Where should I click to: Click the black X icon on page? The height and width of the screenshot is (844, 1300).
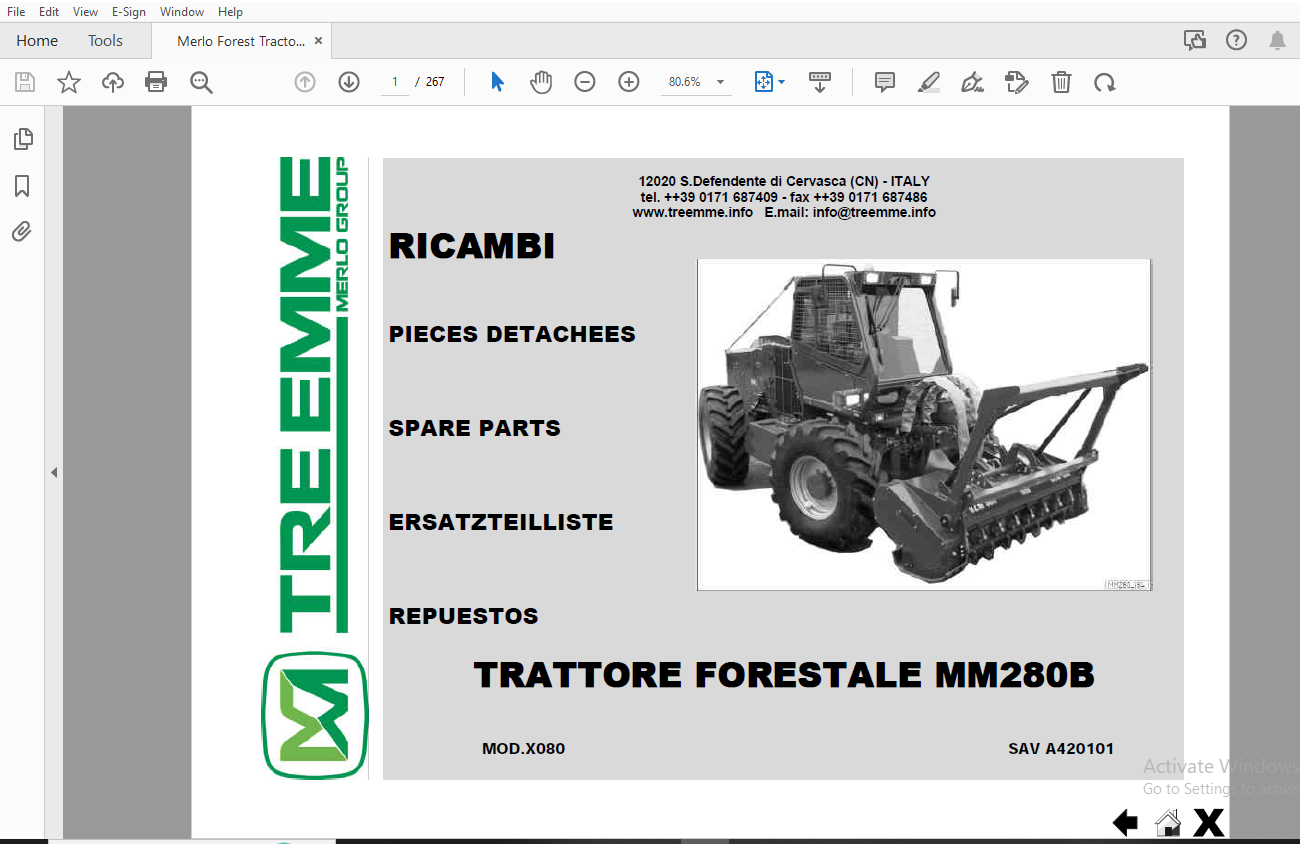click(1209, 823)
